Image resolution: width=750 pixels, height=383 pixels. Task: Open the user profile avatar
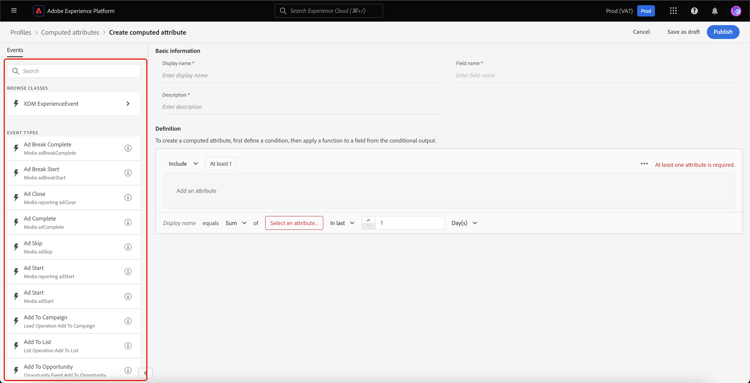click(736, 11)
